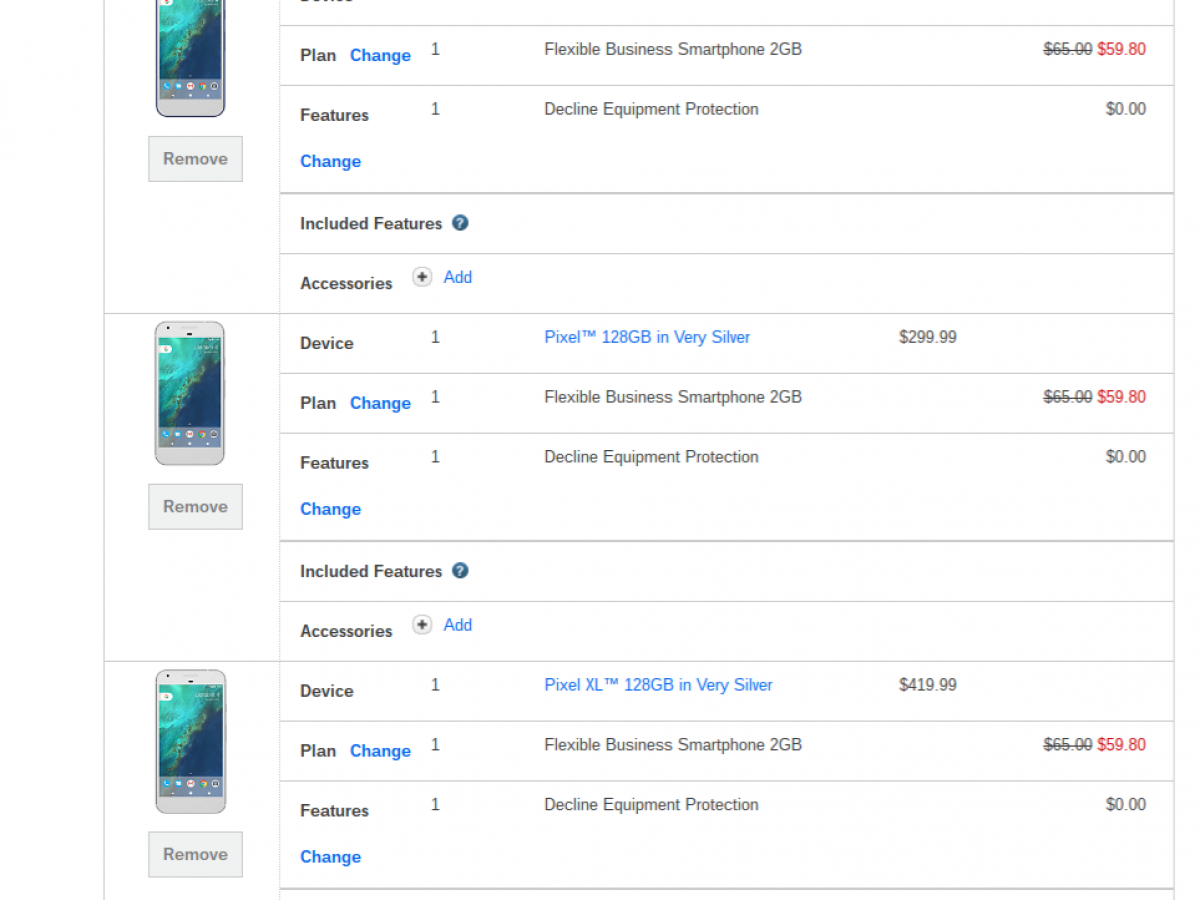This screenshot has height=900, width=1200.
Task: Click help icon beside second Included Features
Action: [460, 571]
